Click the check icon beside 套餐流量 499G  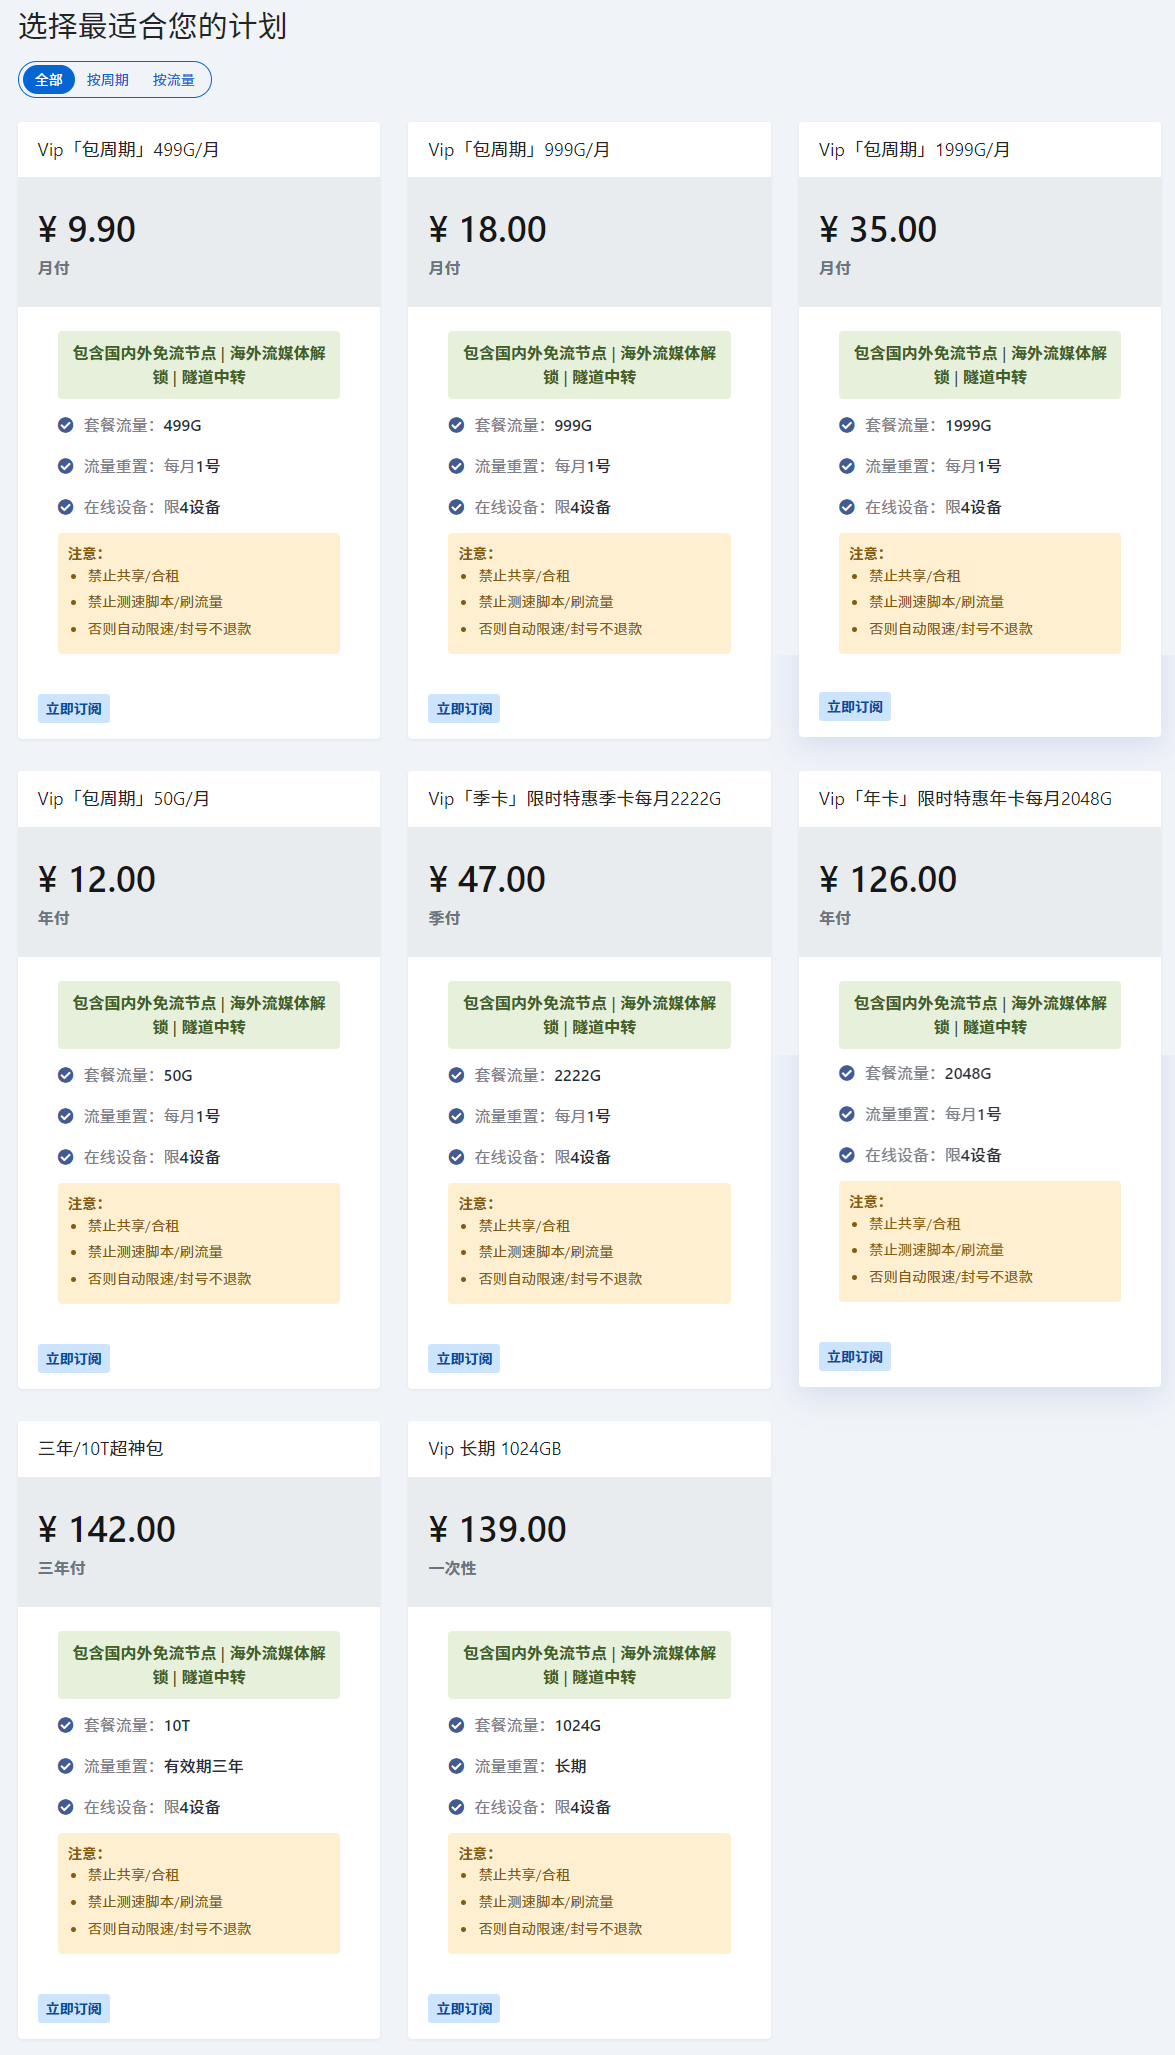[x=66, y=425]
